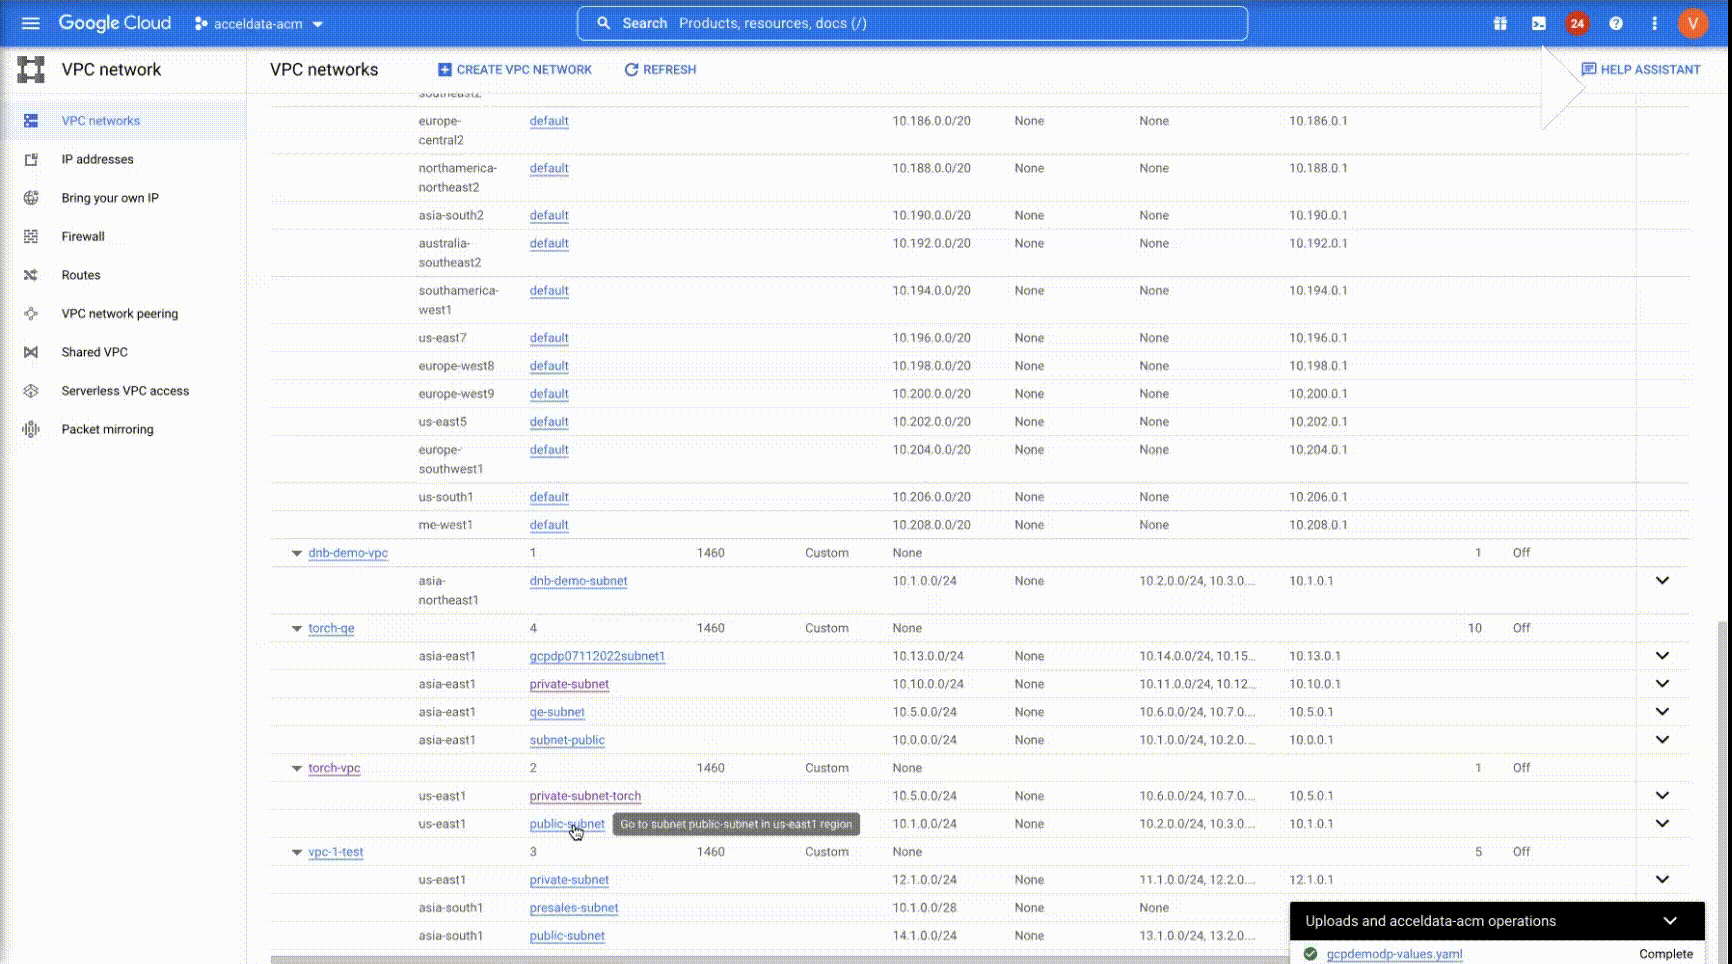Expand details chevron for private-subnet-torch row
Screen dimensions: 1732x964
click(x=1662, y=796)
